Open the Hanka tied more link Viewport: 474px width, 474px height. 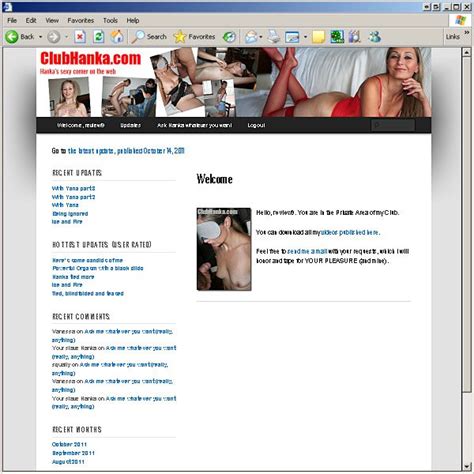tap(73, 277)
